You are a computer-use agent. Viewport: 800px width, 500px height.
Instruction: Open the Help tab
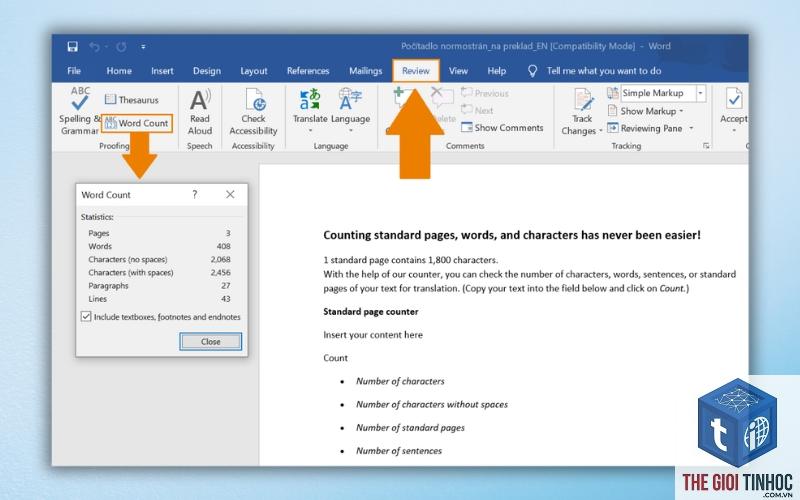coord(496,71)
